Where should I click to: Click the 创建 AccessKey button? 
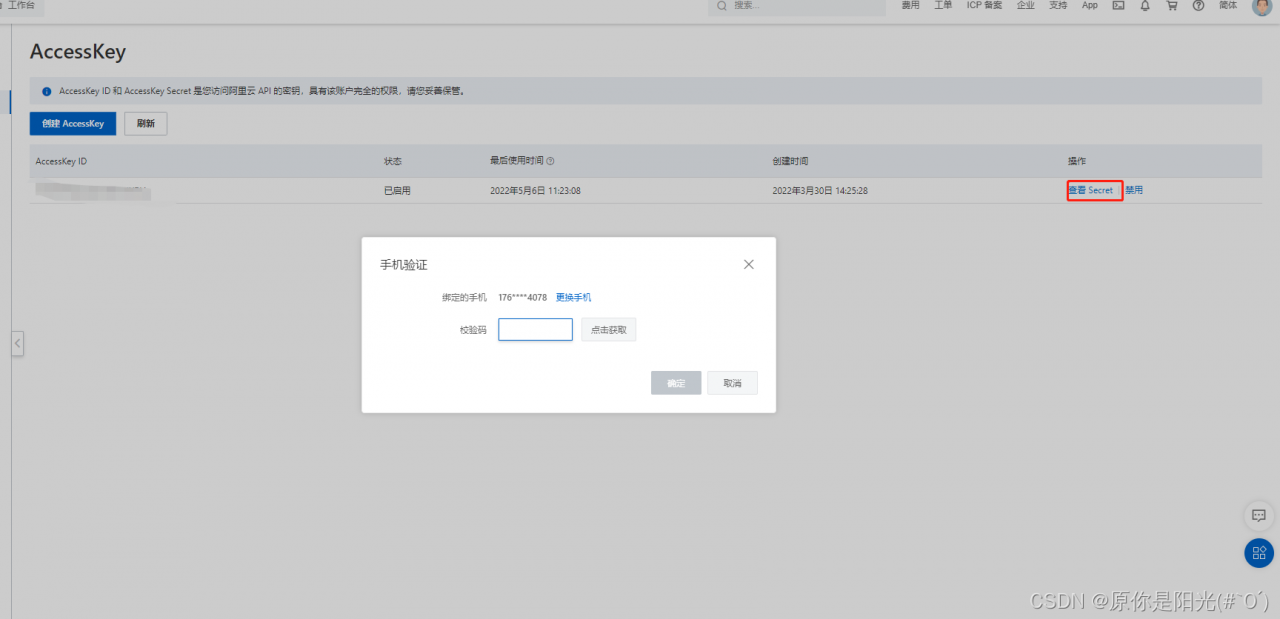[72, 123]
